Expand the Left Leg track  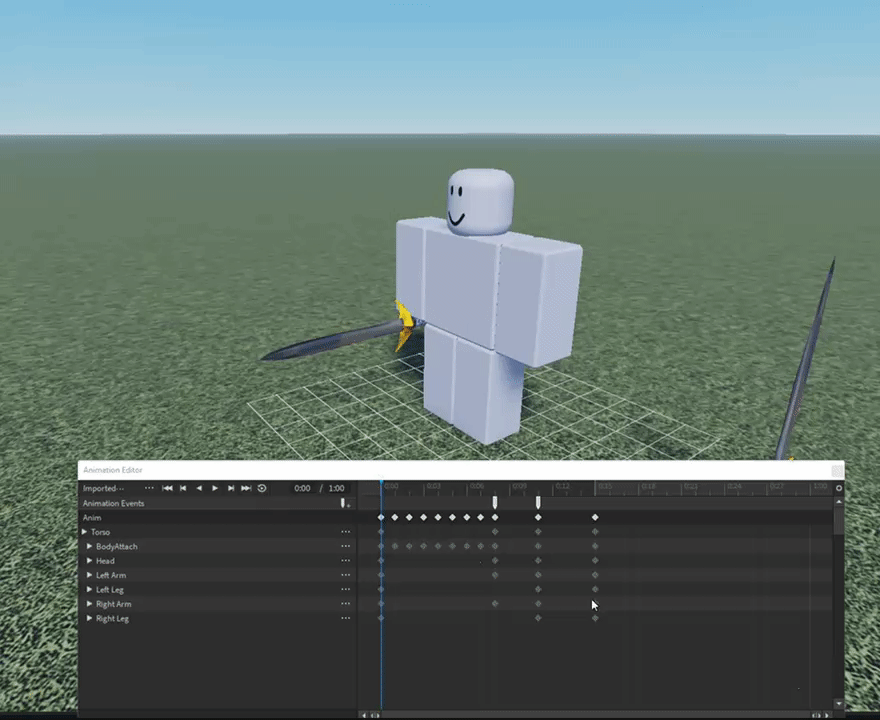pos(89,589)
